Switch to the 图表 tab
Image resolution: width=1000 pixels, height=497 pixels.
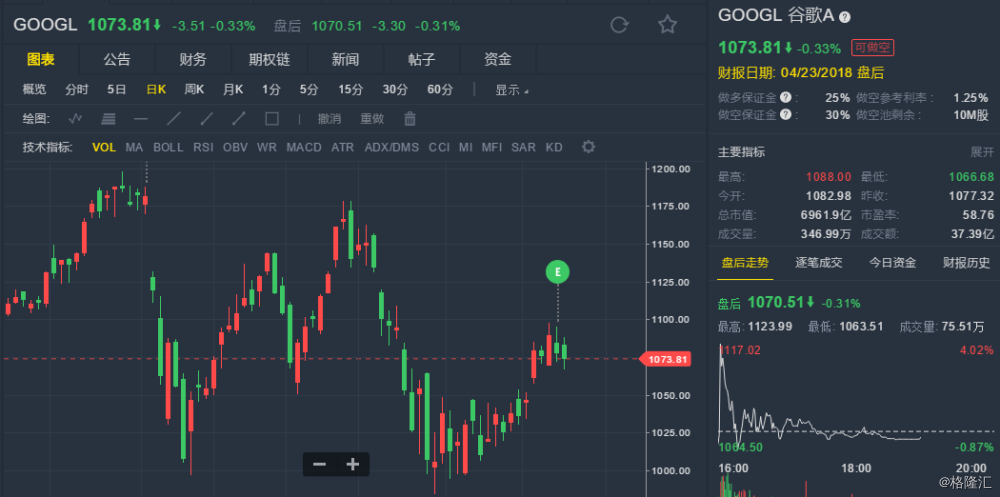click(41, 59)
